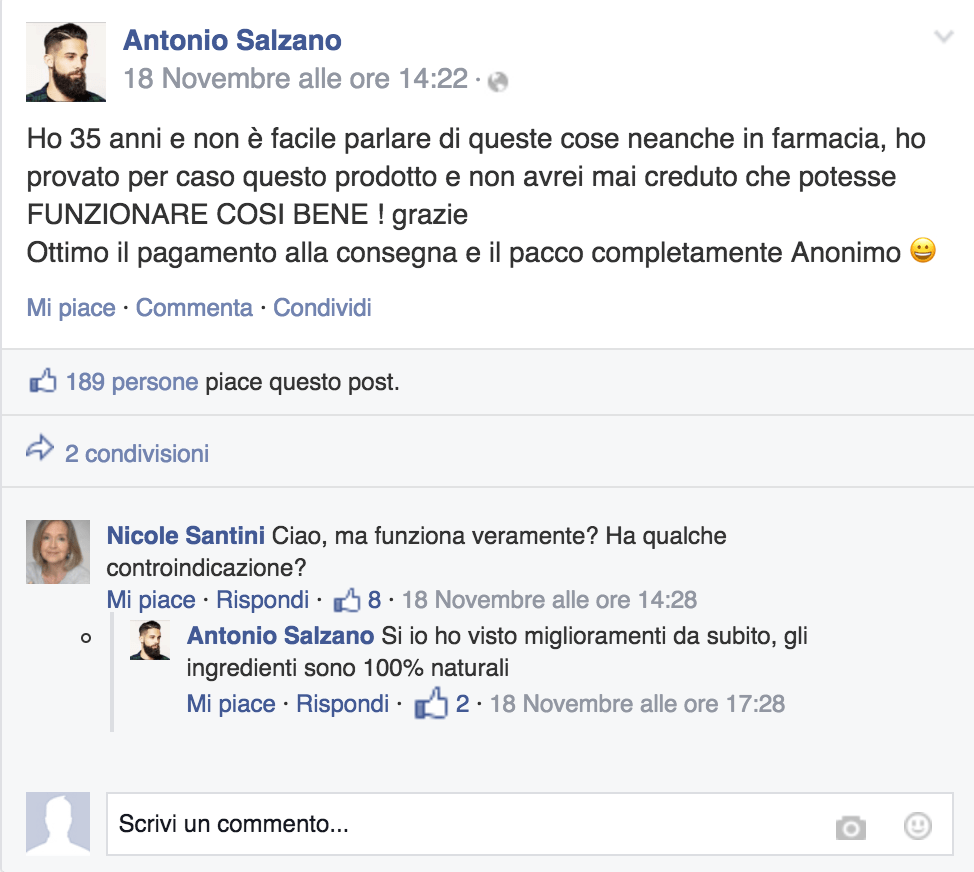974x872 pixels.
Task: Open the '2 condivisioni' link
Action: click(137, 454)
